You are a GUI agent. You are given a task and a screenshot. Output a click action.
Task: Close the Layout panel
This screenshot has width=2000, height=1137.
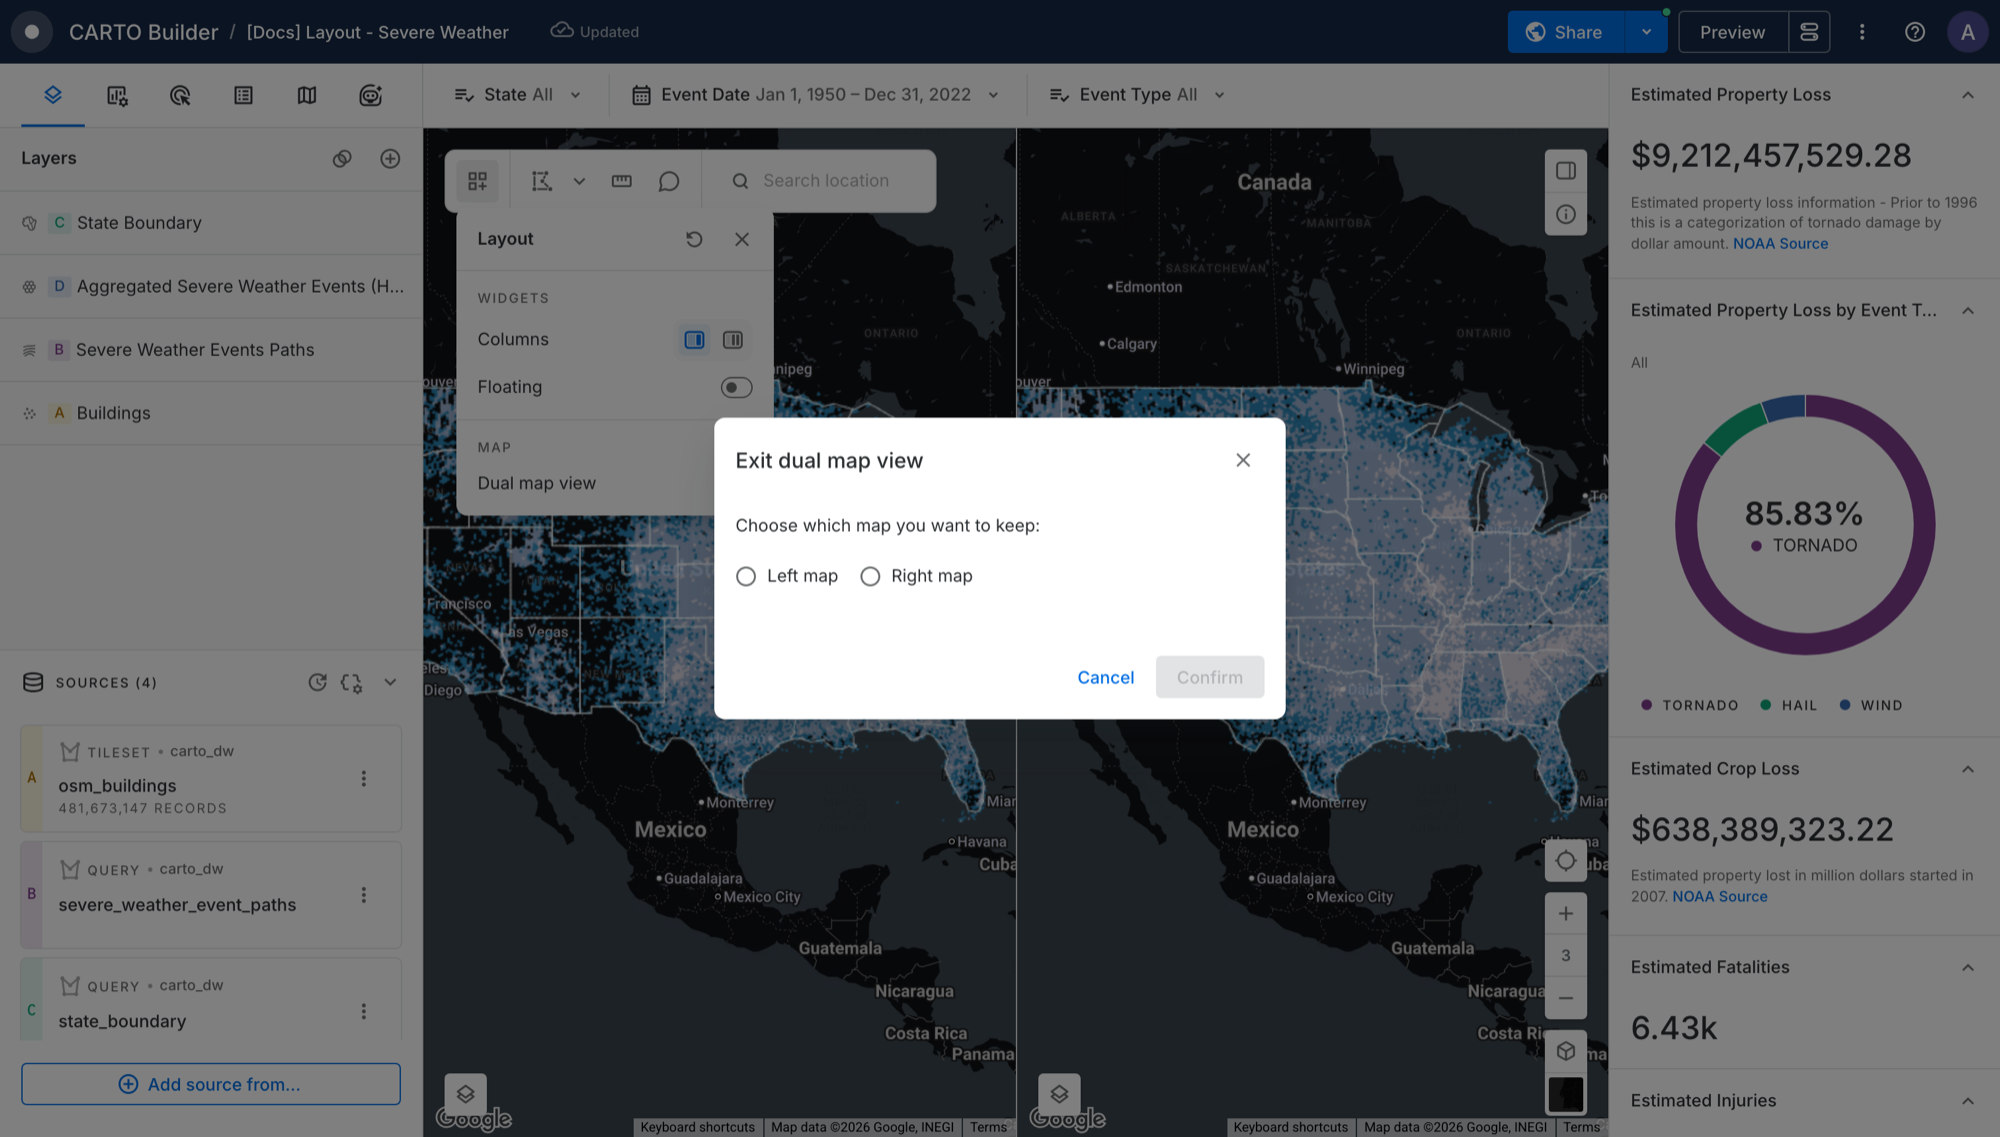[x=742, y=239]
